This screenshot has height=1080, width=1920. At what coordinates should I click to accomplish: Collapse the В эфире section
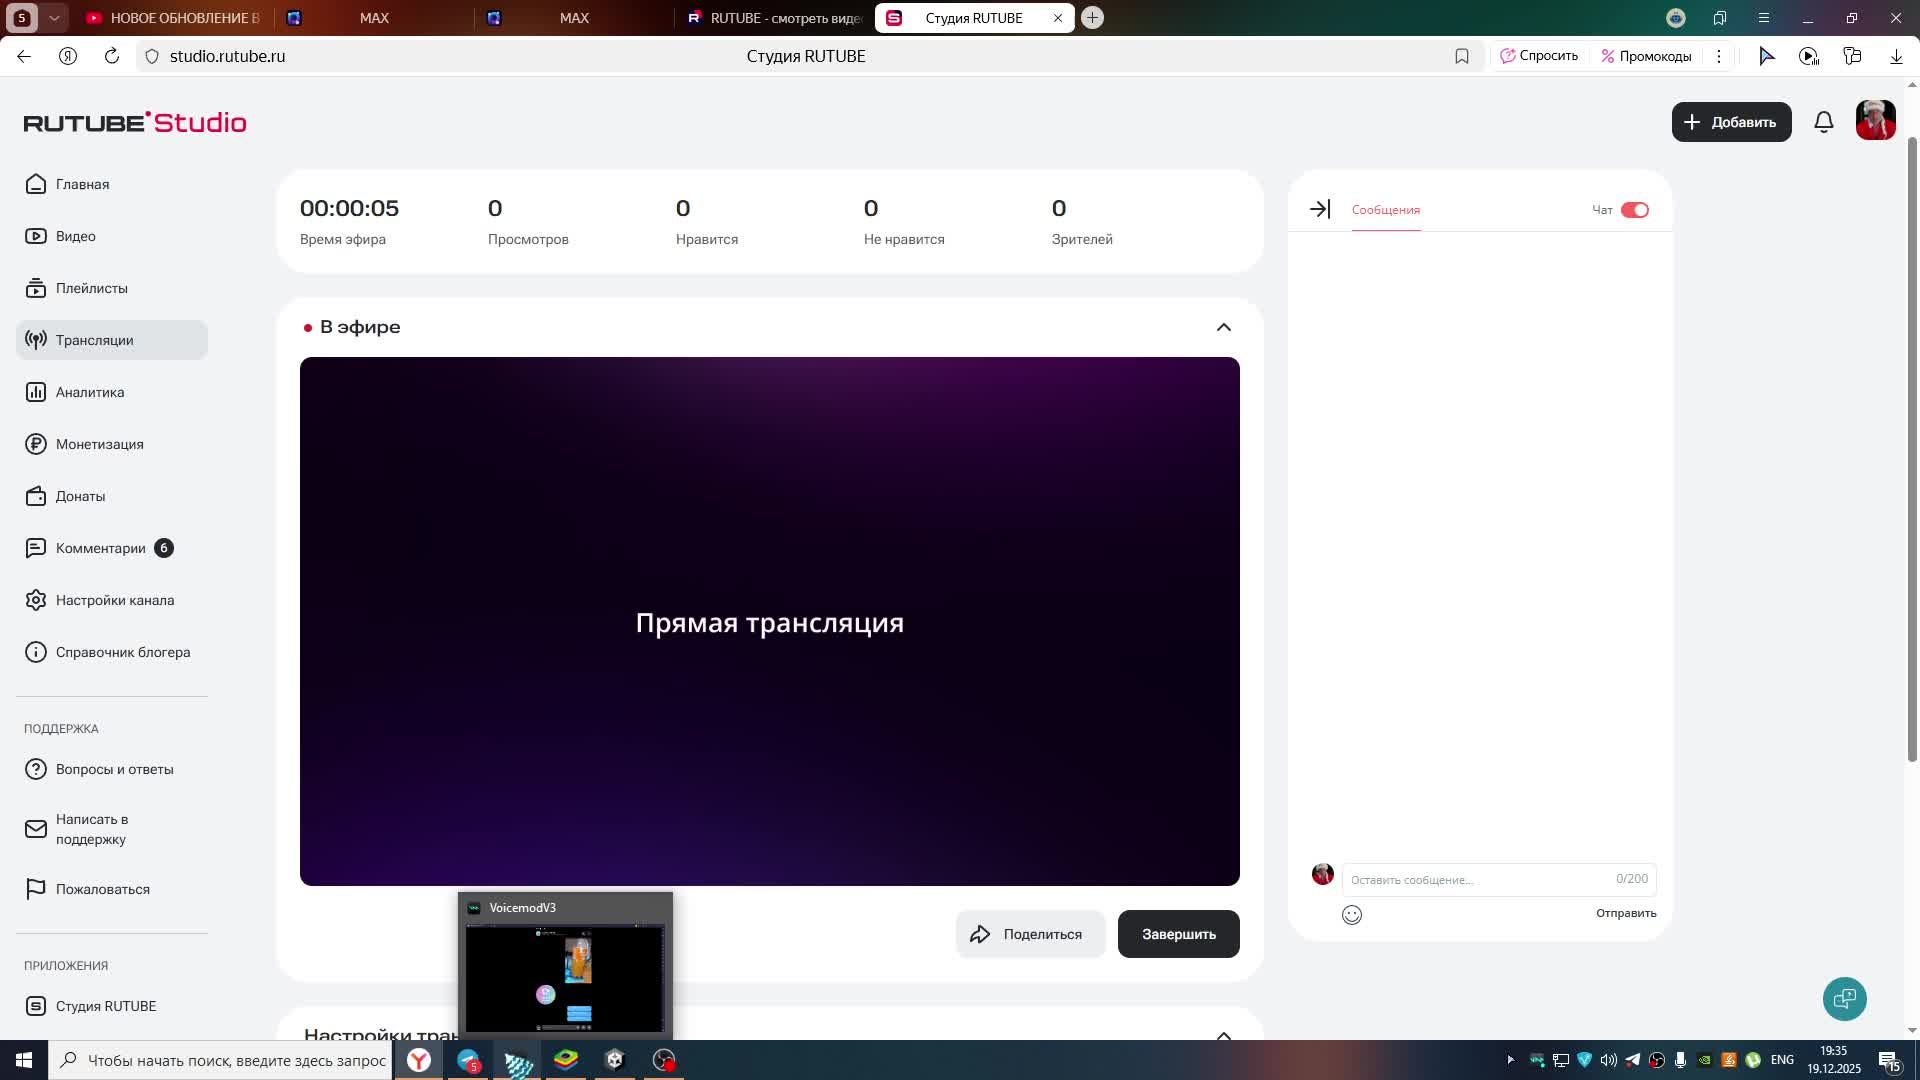tap(1223, 327)
